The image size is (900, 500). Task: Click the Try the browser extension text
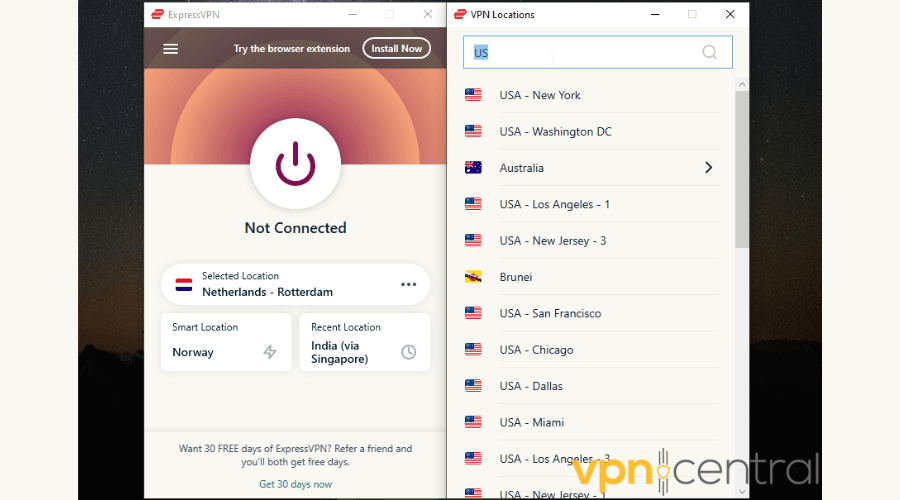coord(292,49)
